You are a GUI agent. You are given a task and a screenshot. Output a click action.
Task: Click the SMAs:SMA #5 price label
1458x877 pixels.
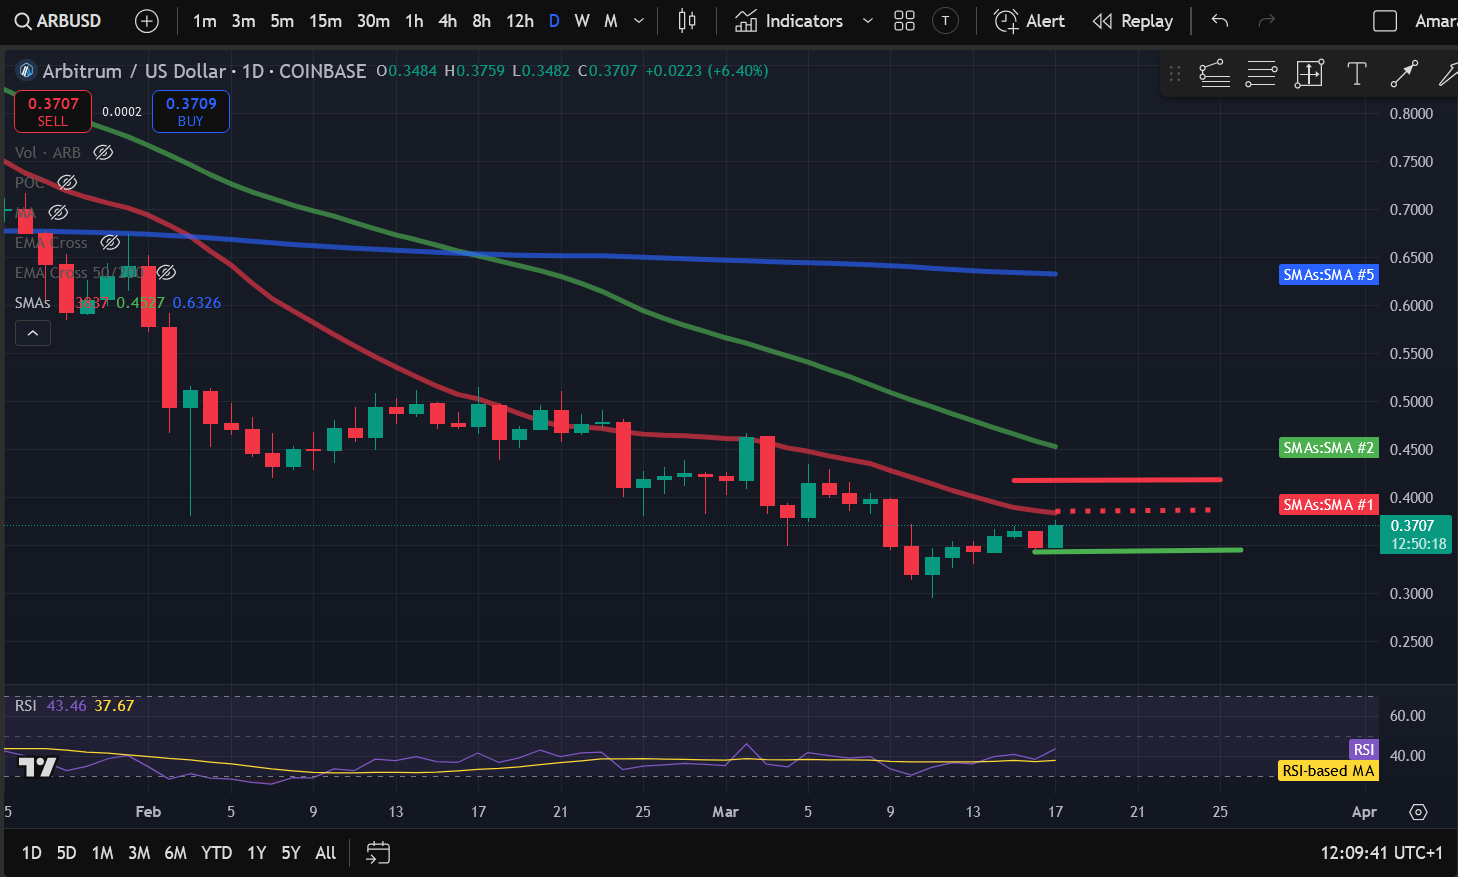[1329, 274]
